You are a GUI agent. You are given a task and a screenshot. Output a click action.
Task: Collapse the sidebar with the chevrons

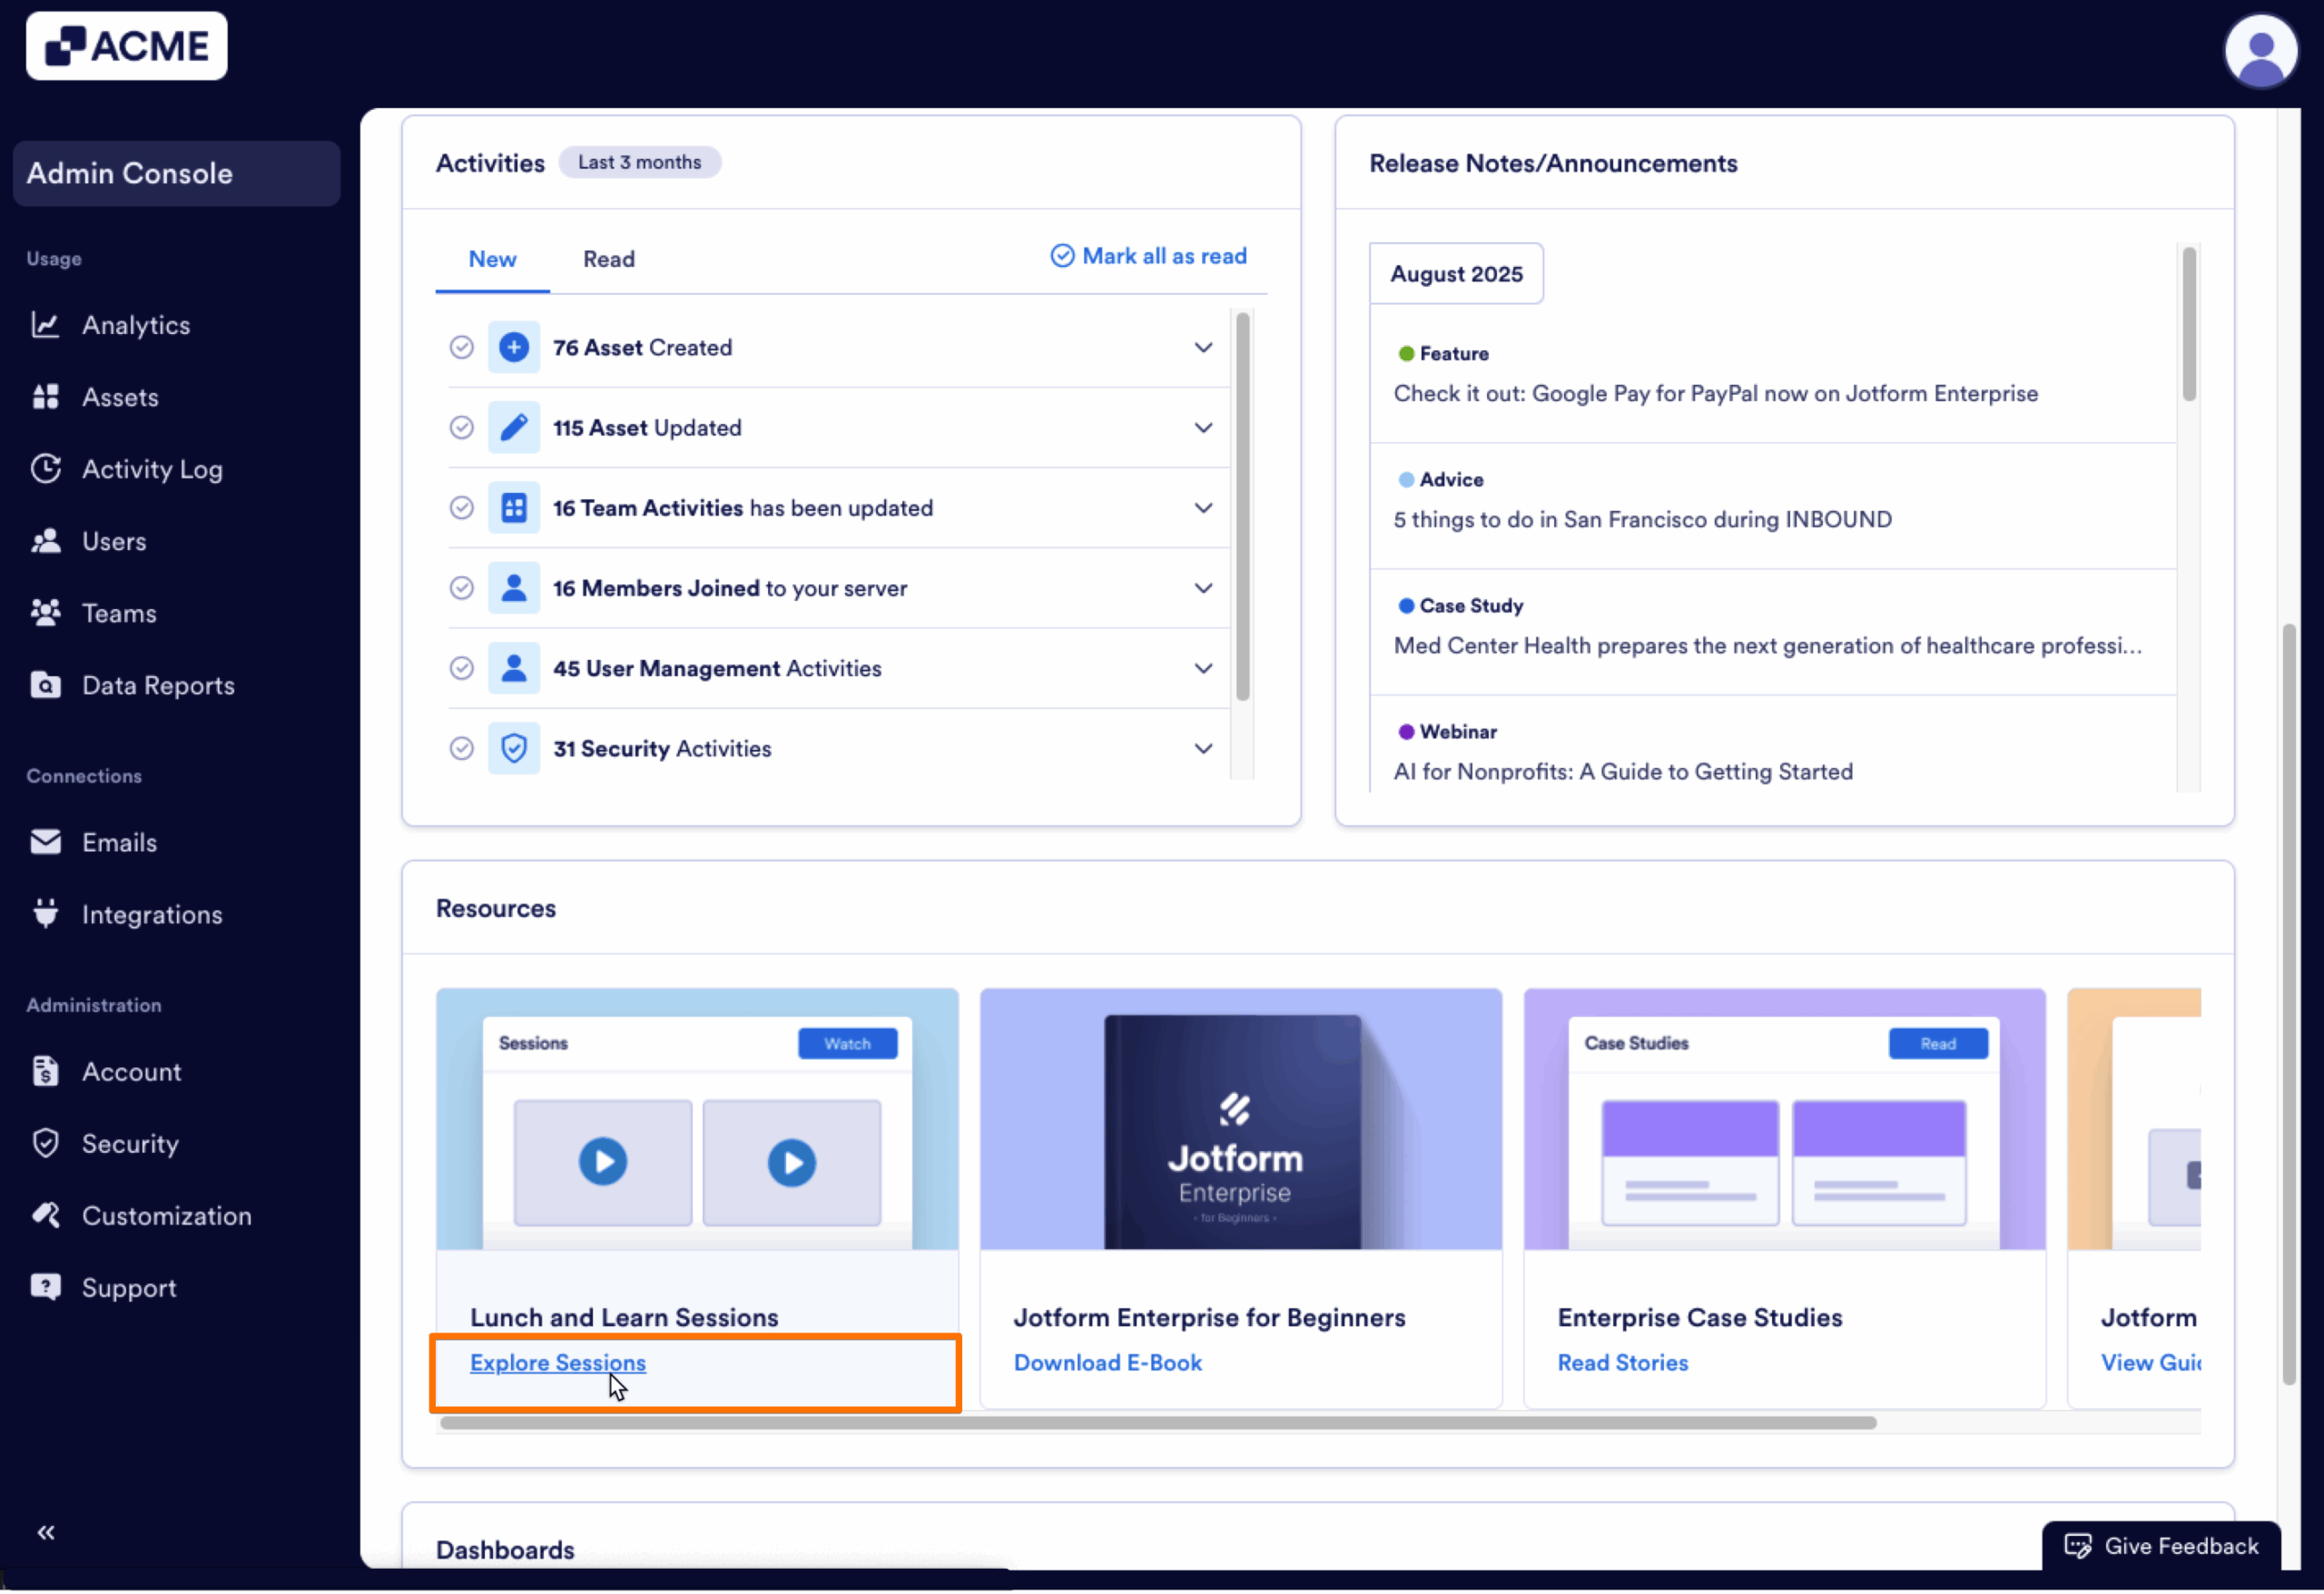[46, 1532]
